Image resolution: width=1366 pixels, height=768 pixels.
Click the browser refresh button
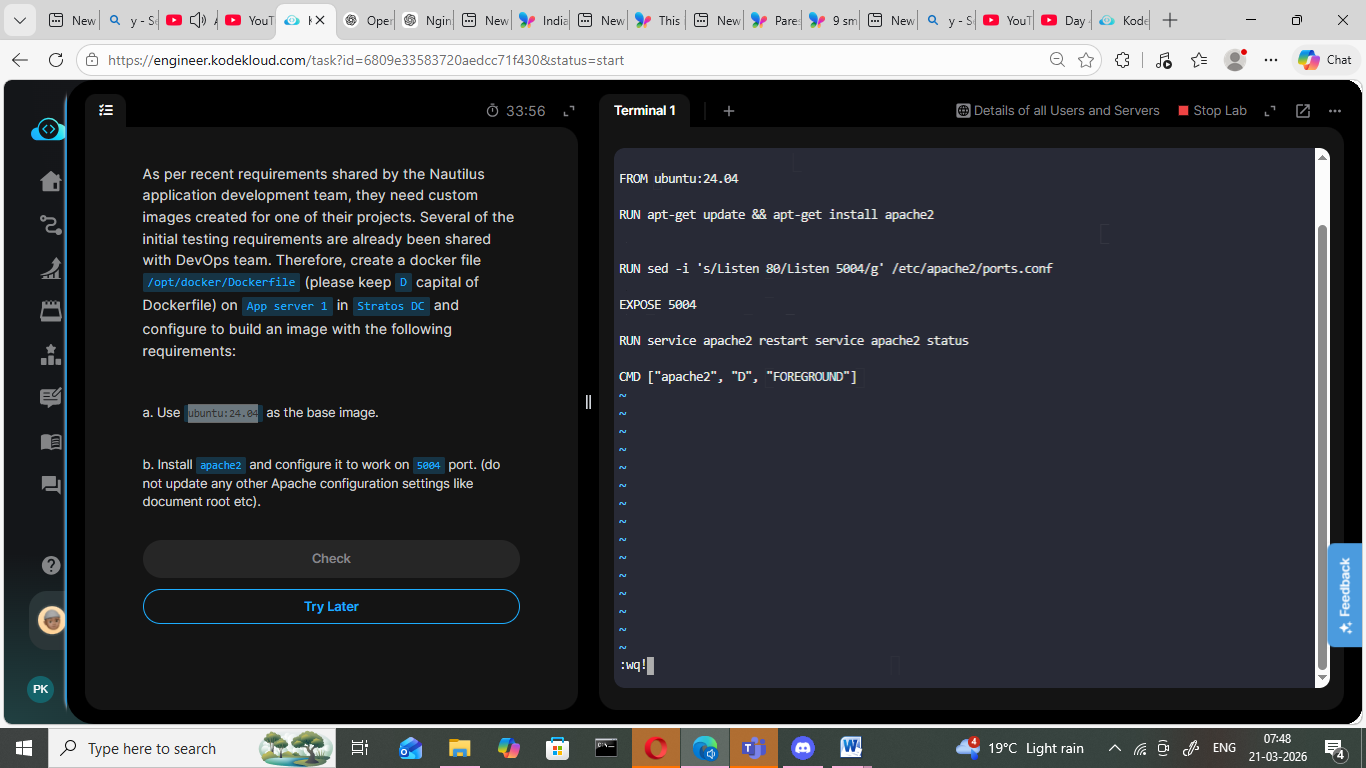[56, 60]
